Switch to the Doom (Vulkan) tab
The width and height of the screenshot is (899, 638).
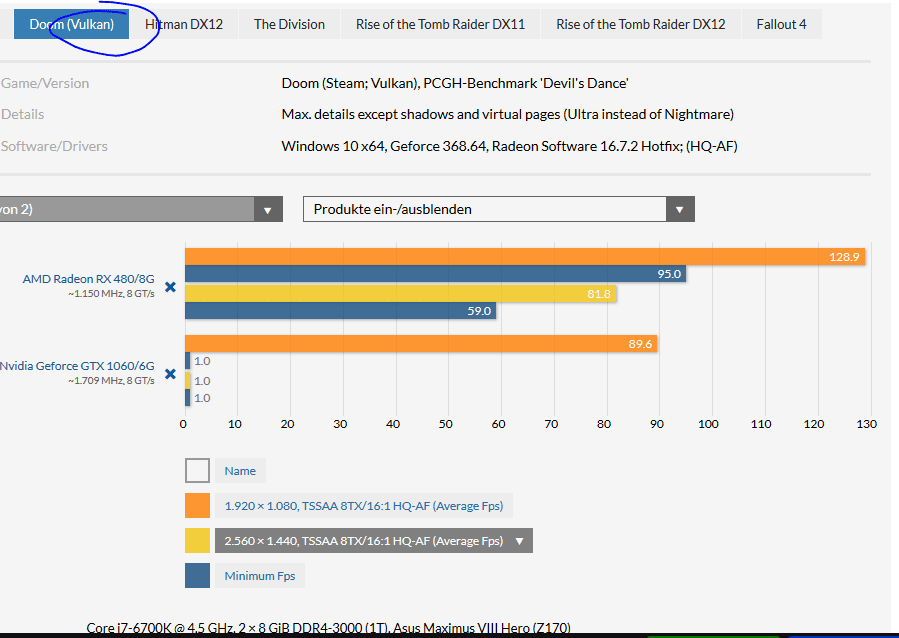click(71, 24)
